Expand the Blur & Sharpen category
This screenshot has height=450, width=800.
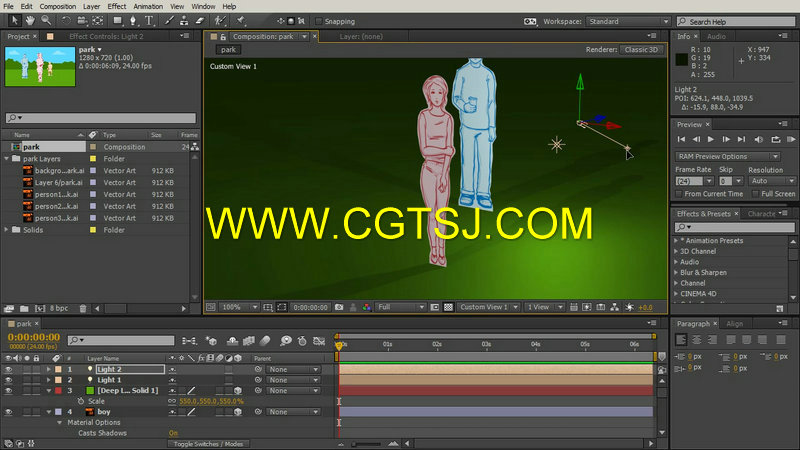(x=677, y=272)
